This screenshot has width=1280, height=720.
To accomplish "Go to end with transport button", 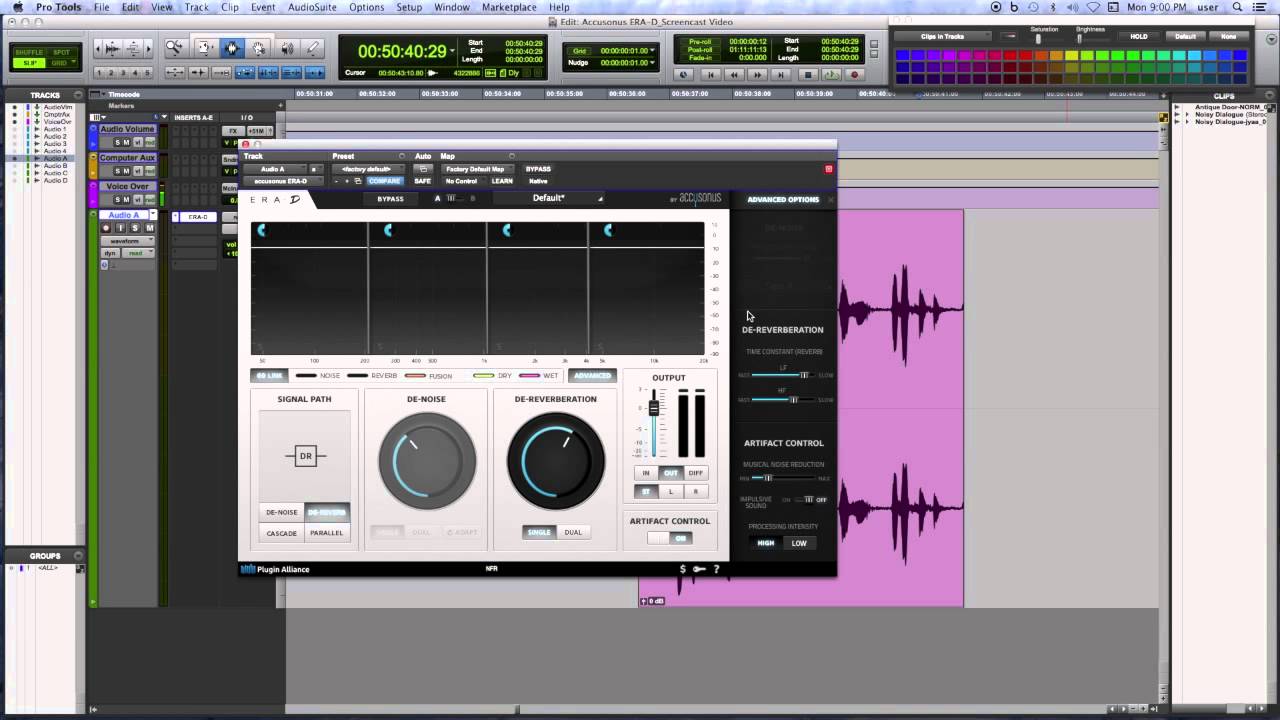I will pos(783,74).
